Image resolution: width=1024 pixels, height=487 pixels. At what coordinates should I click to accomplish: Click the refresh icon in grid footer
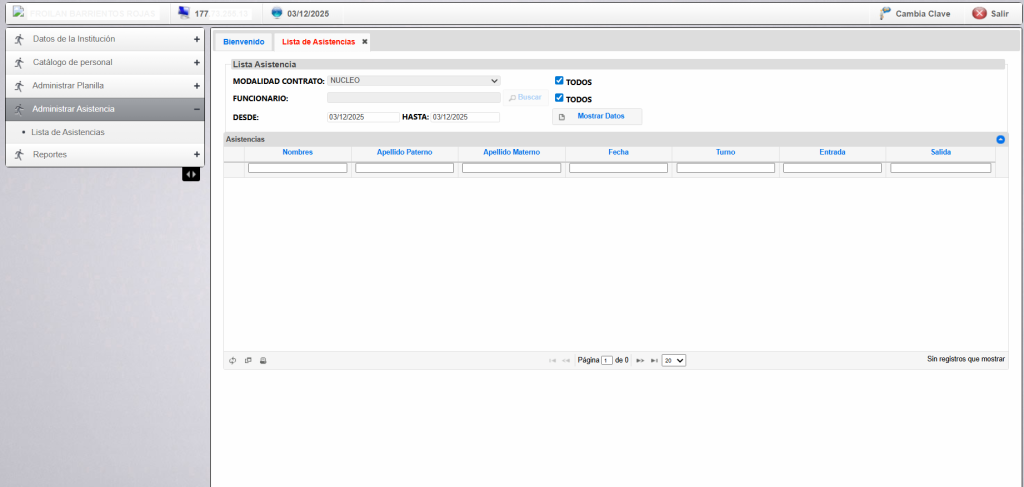point(232,360)
